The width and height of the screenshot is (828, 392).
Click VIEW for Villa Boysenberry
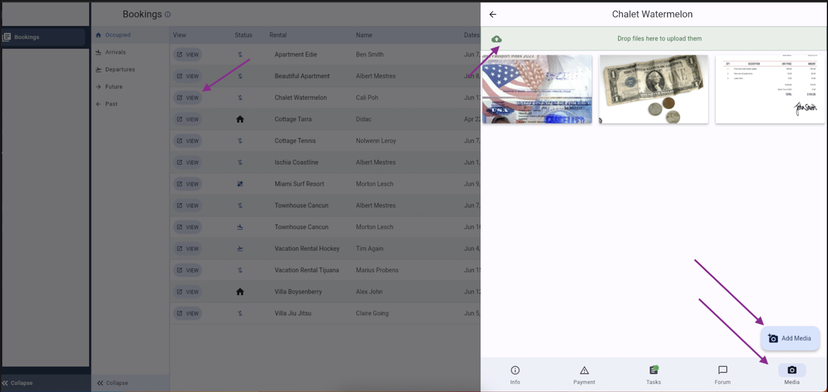pos(187,292)
